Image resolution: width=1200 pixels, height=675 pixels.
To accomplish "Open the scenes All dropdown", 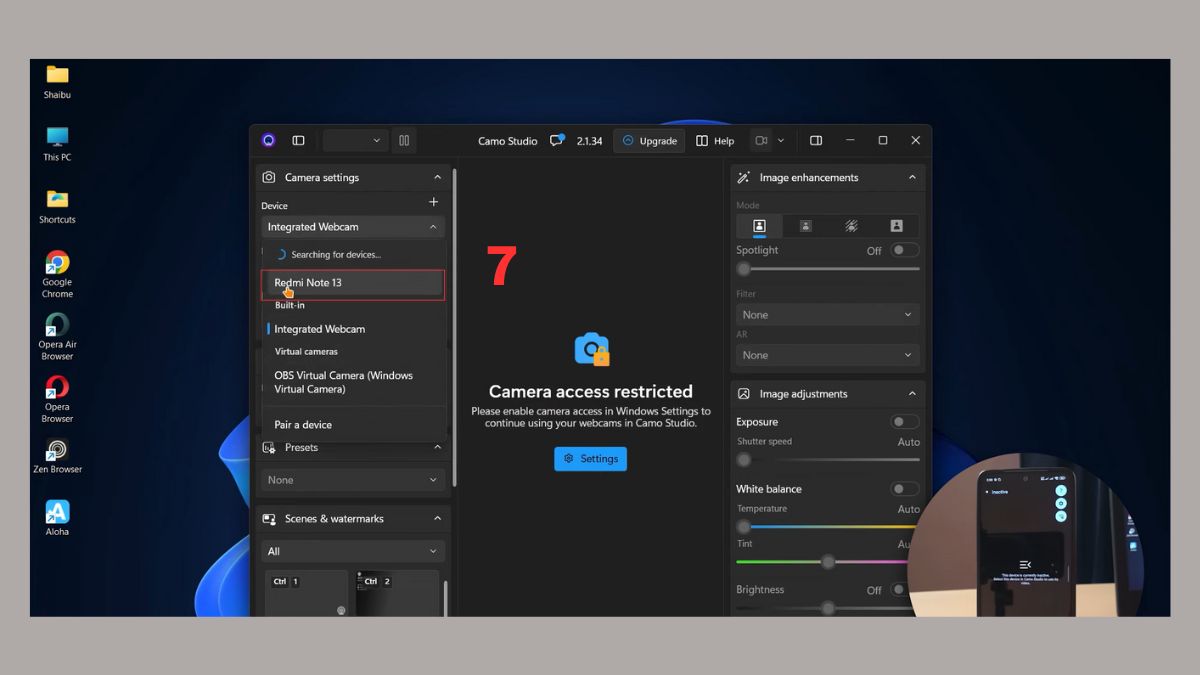I will 352,551.
